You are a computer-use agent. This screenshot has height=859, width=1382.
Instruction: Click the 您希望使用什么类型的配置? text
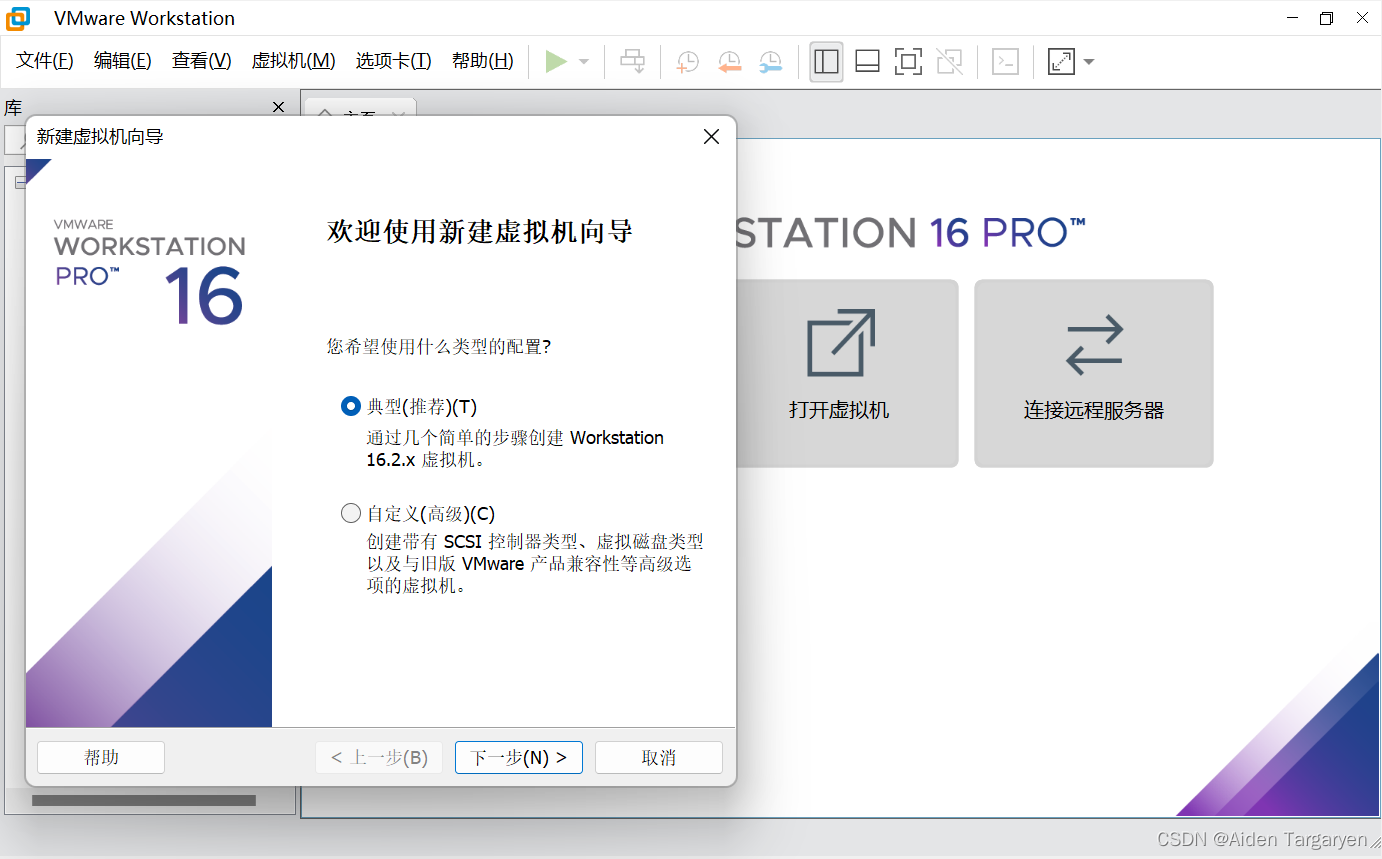[439, 346]
